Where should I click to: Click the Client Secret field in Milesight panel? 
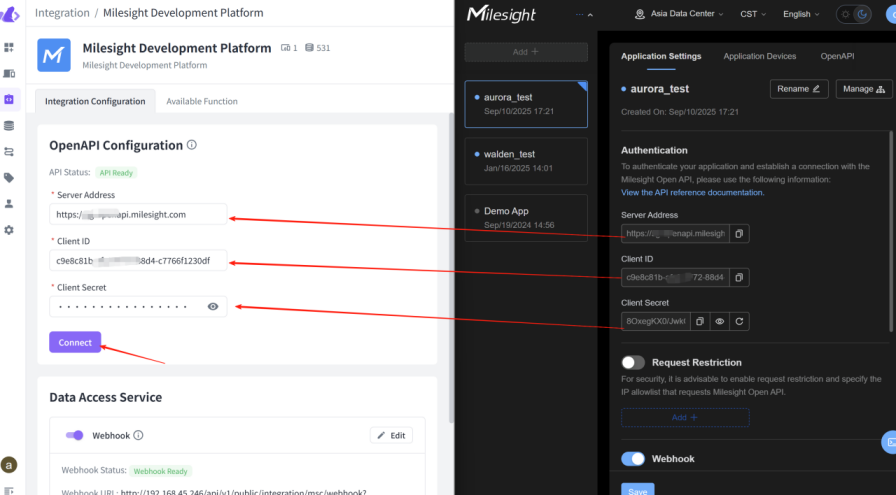[655, 322]
